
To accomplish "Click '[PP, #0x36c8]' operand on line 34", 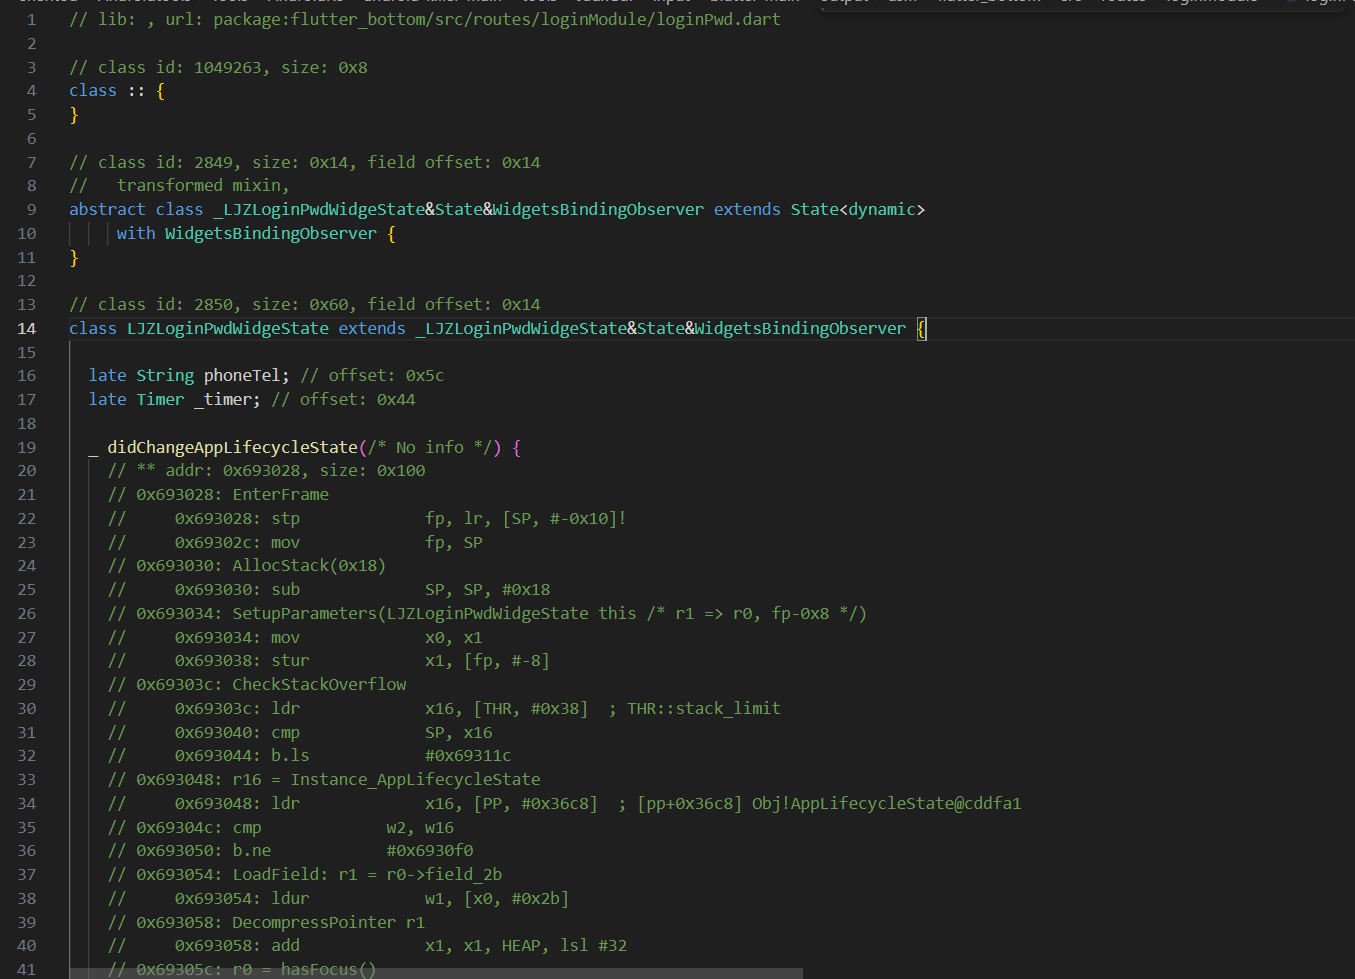I will (x=536, y=803).
